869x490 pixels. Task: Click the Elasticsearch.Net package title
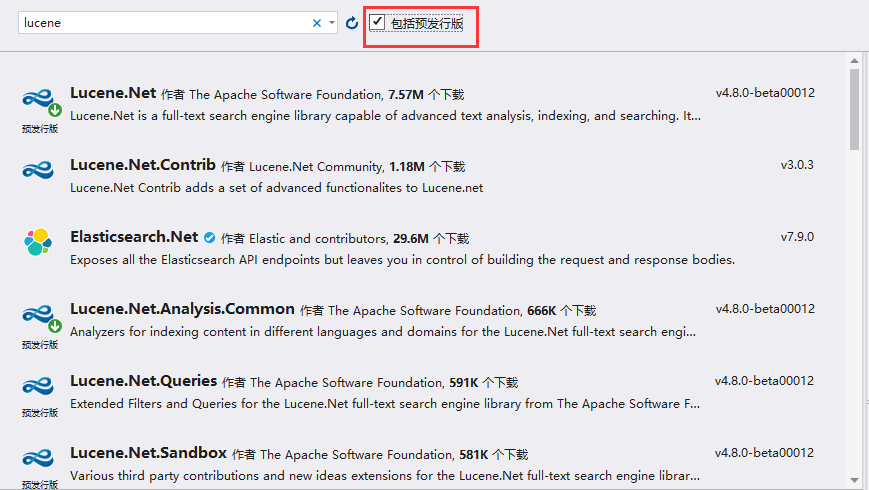coord(134,237)
